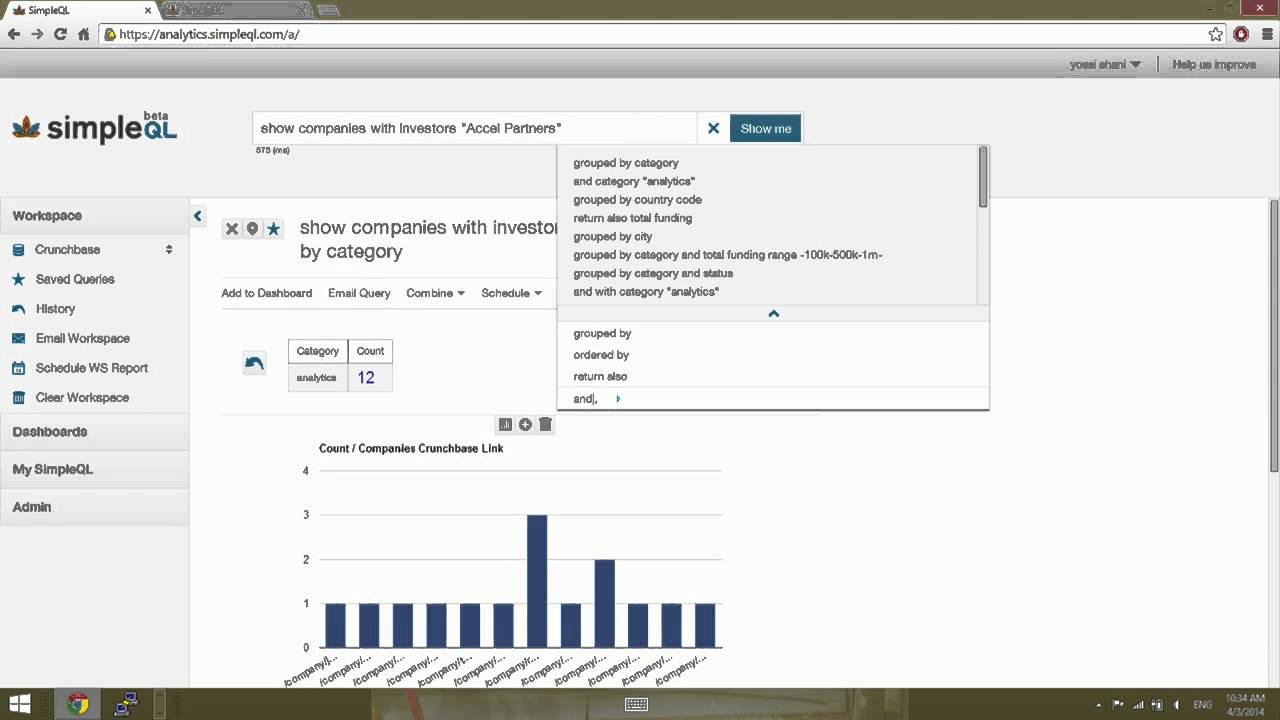
Task: Click the browser home icon
Action: click(83, 34)
